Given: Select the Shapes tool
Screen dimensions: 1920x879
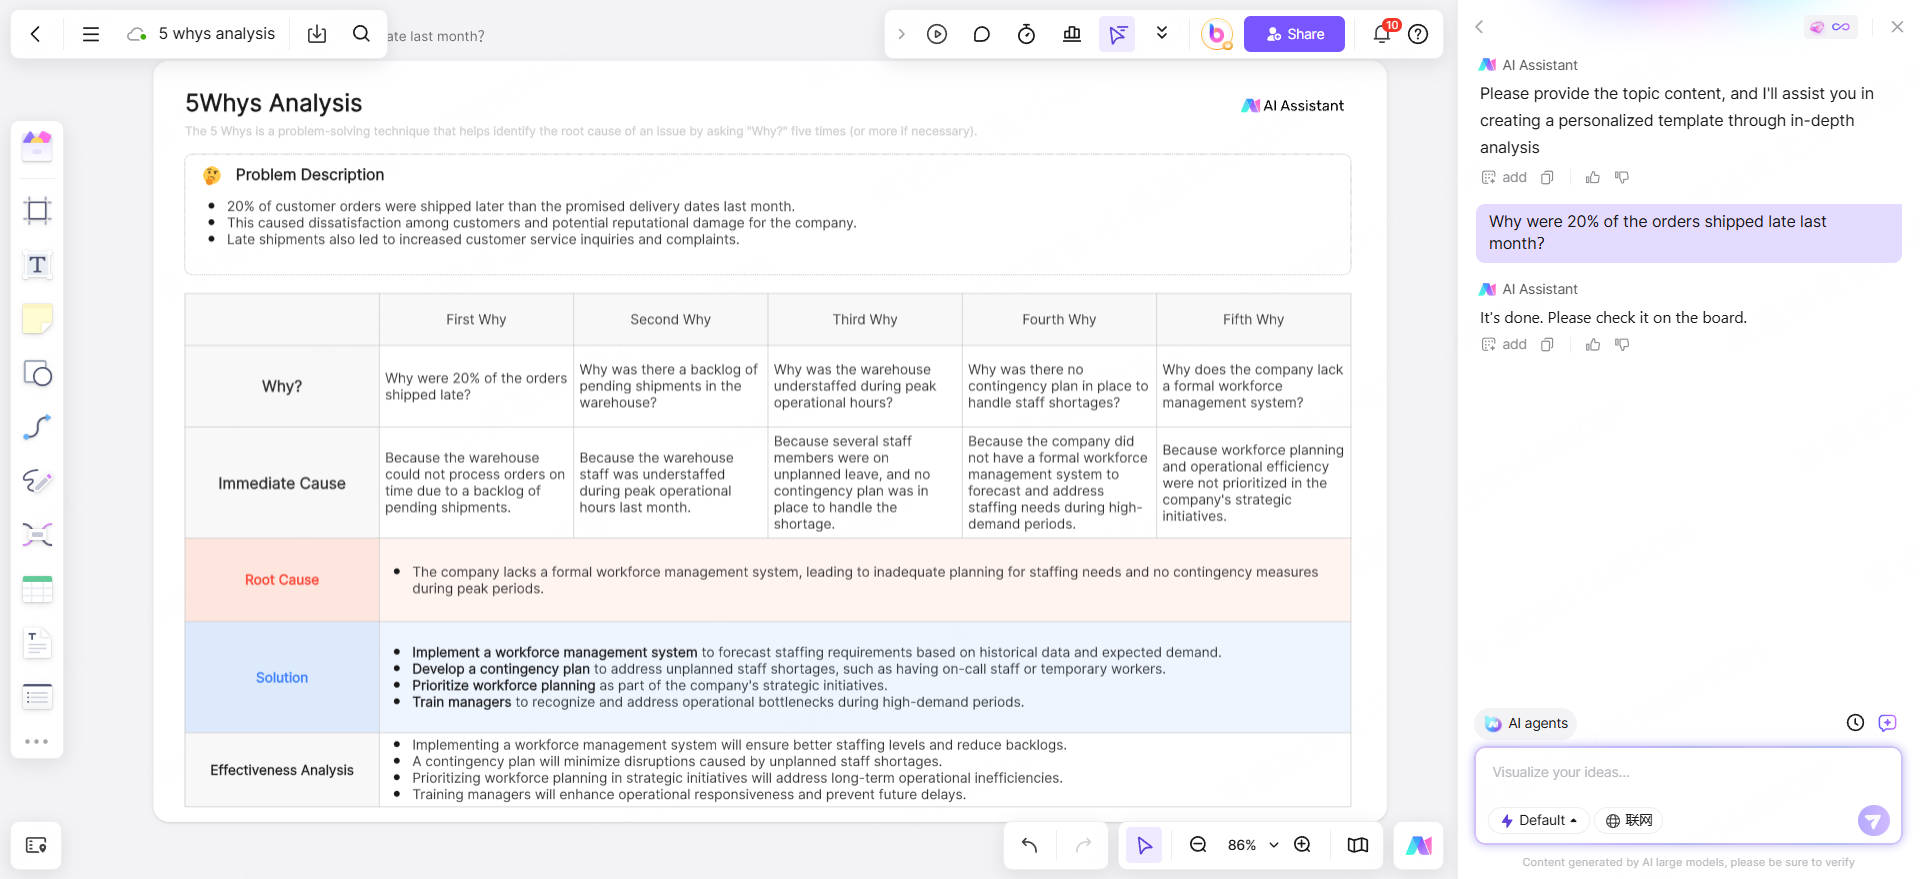Looking at the screenshot, I should click(37, 373).
